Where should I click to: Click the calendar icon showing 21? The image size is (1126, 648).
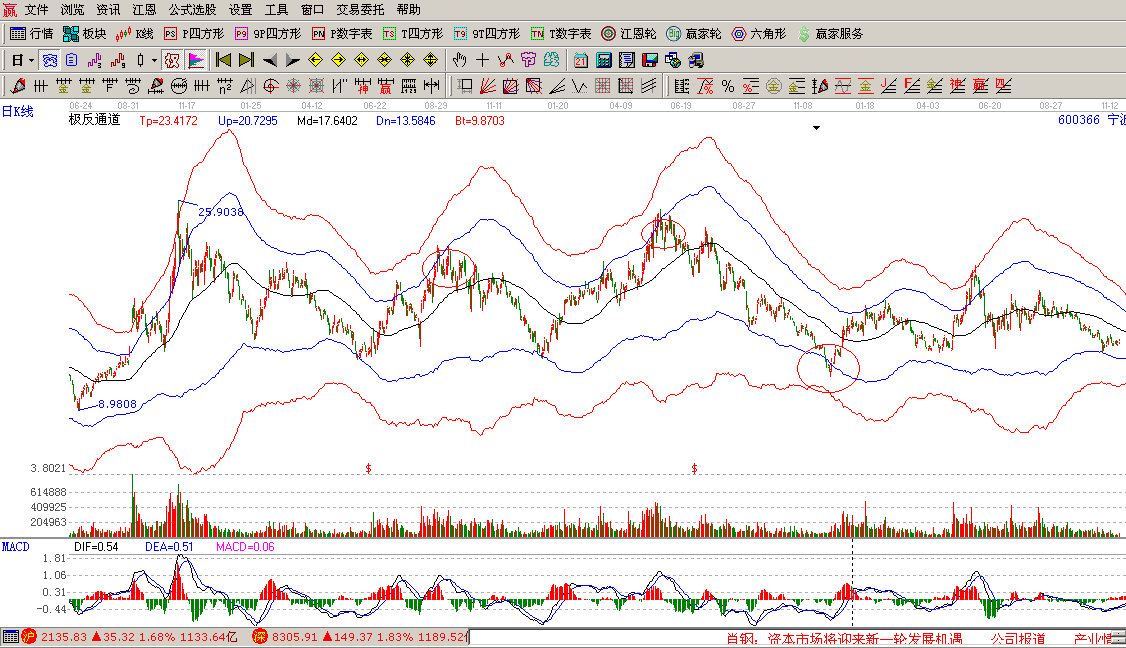[581, 59]
